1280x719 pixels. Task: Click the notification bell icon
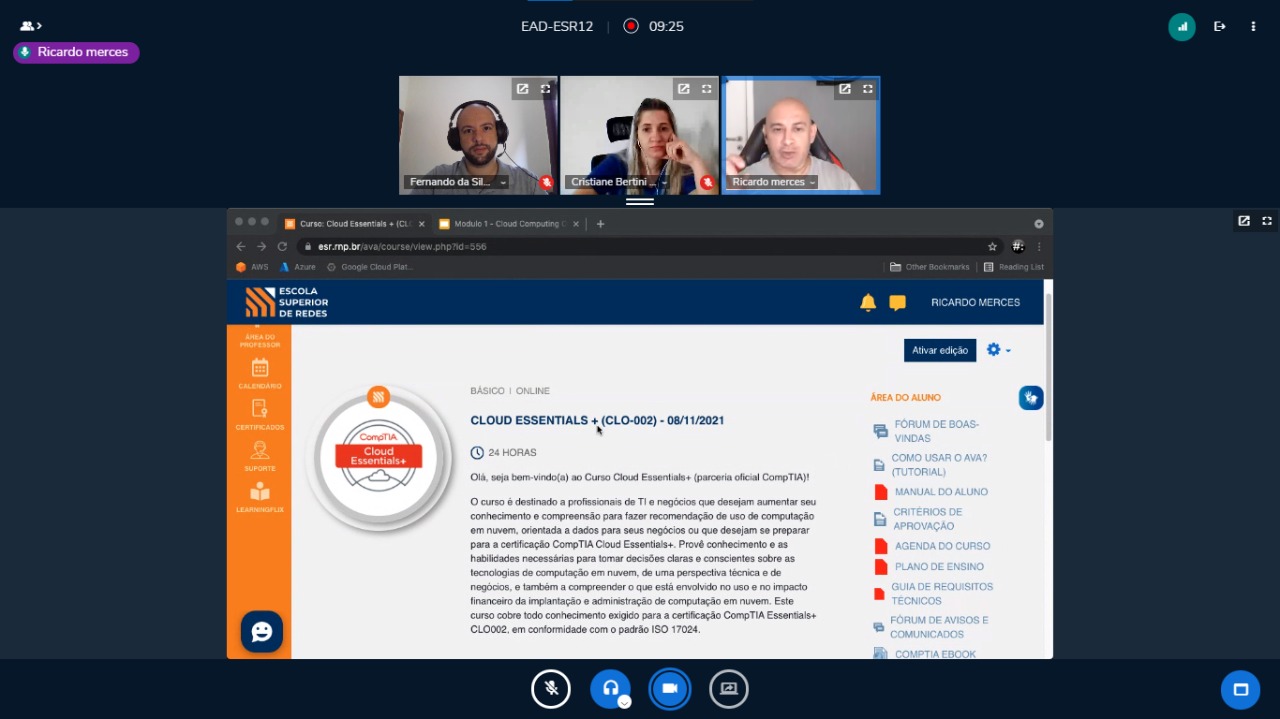pos(868,302)
